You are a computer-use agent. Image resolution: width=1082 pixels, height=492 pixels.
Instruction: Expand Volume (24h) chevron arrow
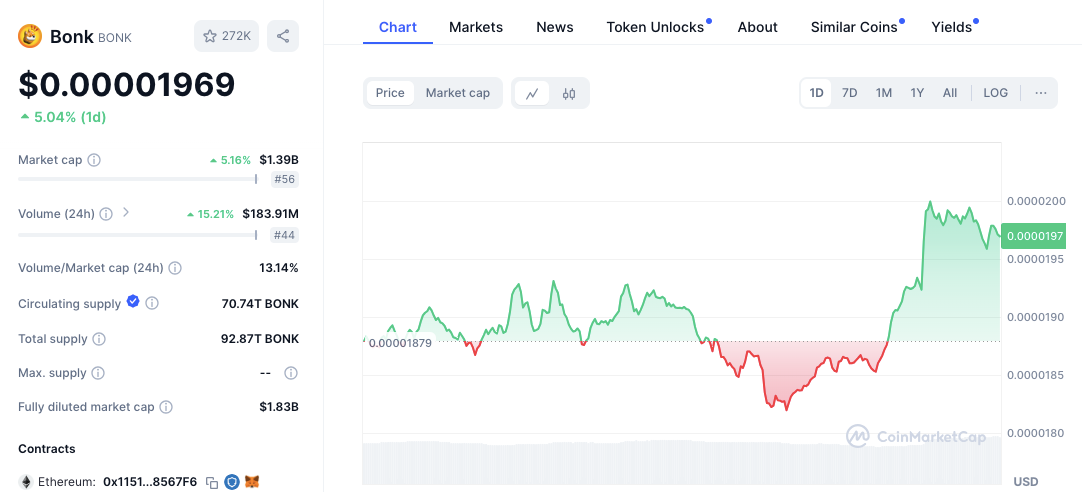coord(126,213)
